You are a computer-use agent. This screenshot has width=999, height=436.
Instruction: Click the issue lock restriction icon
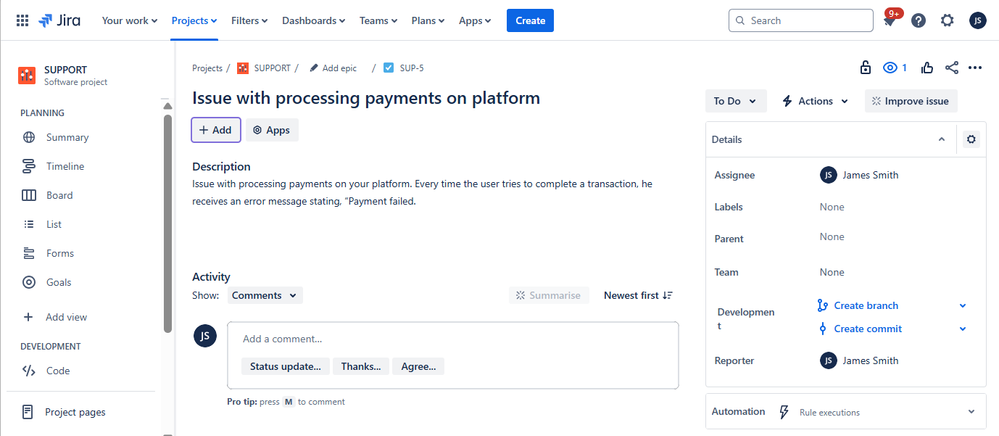click(865, 68)
